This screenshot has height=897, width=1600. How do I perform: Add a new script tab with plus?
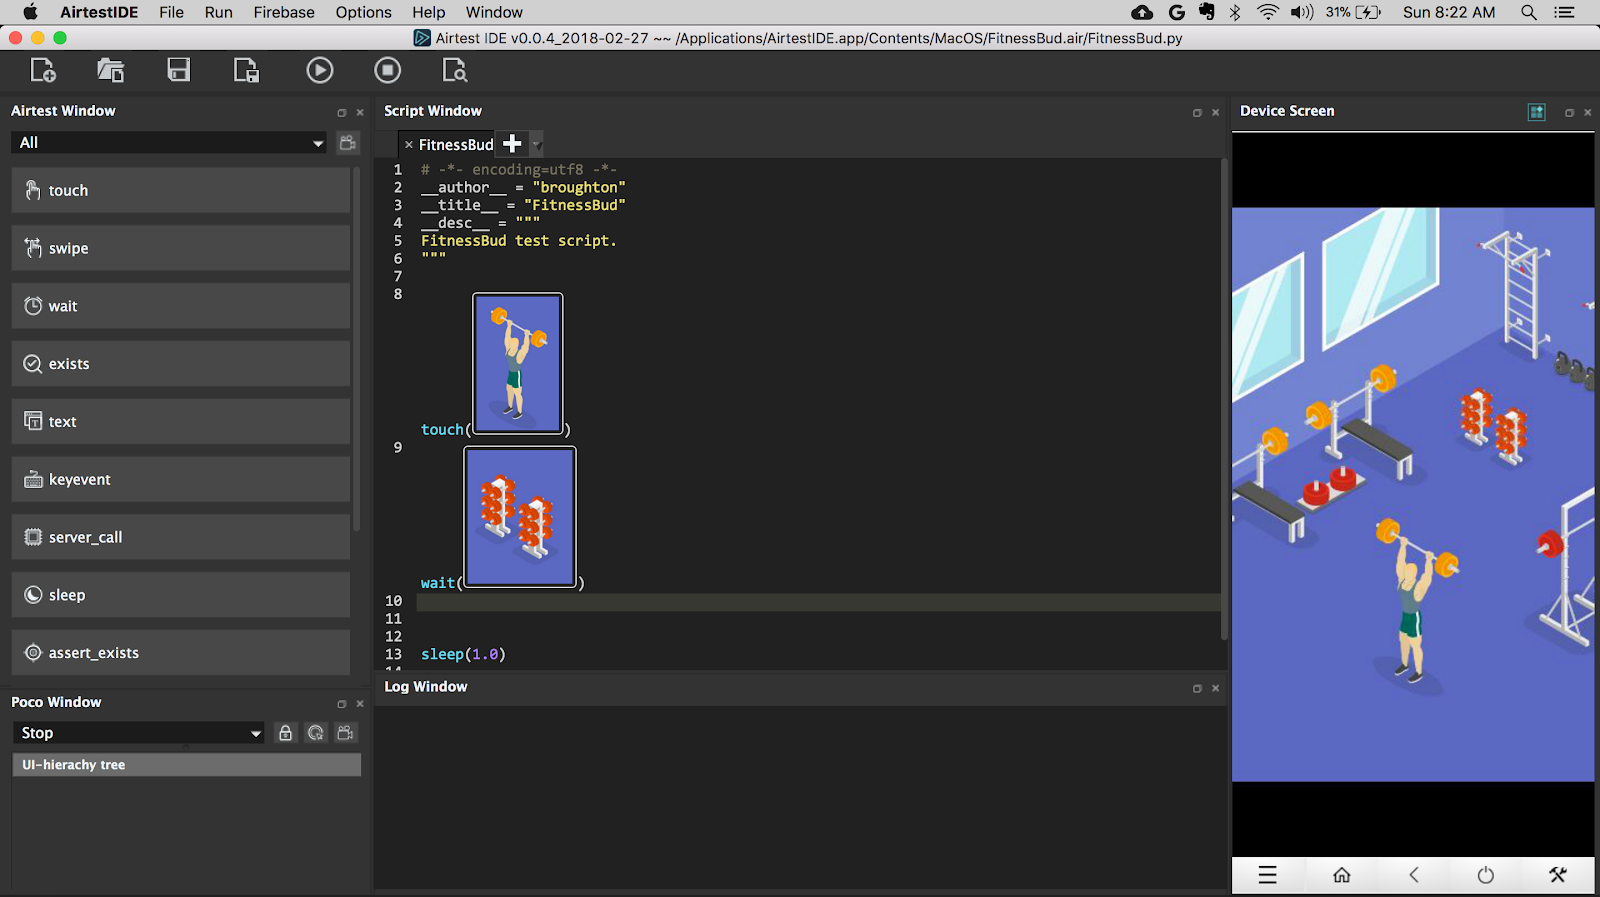coord(512,144)
